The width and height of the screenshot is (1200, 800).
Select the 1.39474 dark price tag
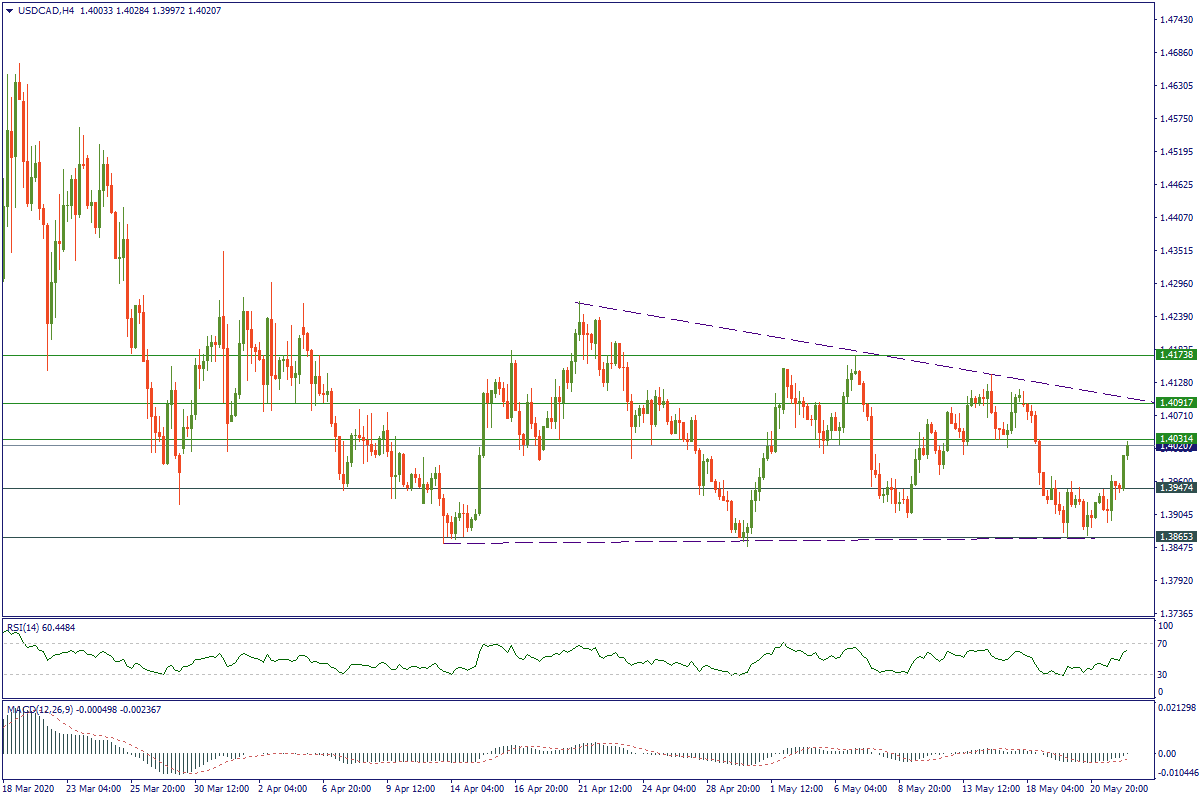(x=1172, y=488)
